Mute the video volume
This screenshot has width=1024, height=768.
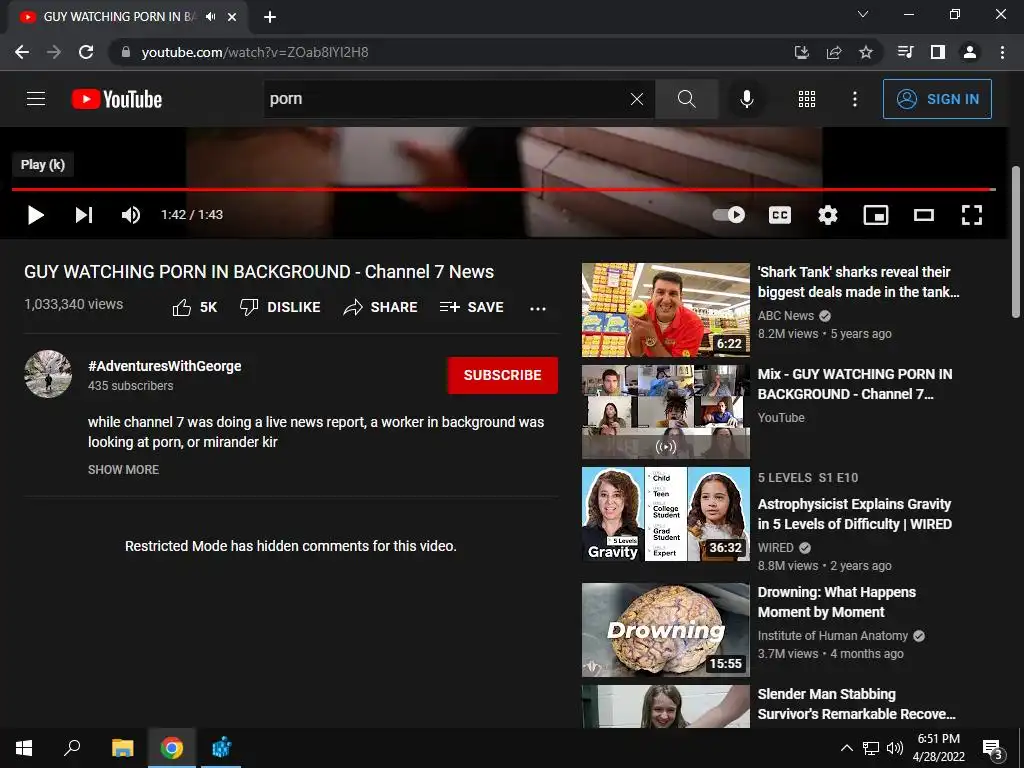click(131, 215)
